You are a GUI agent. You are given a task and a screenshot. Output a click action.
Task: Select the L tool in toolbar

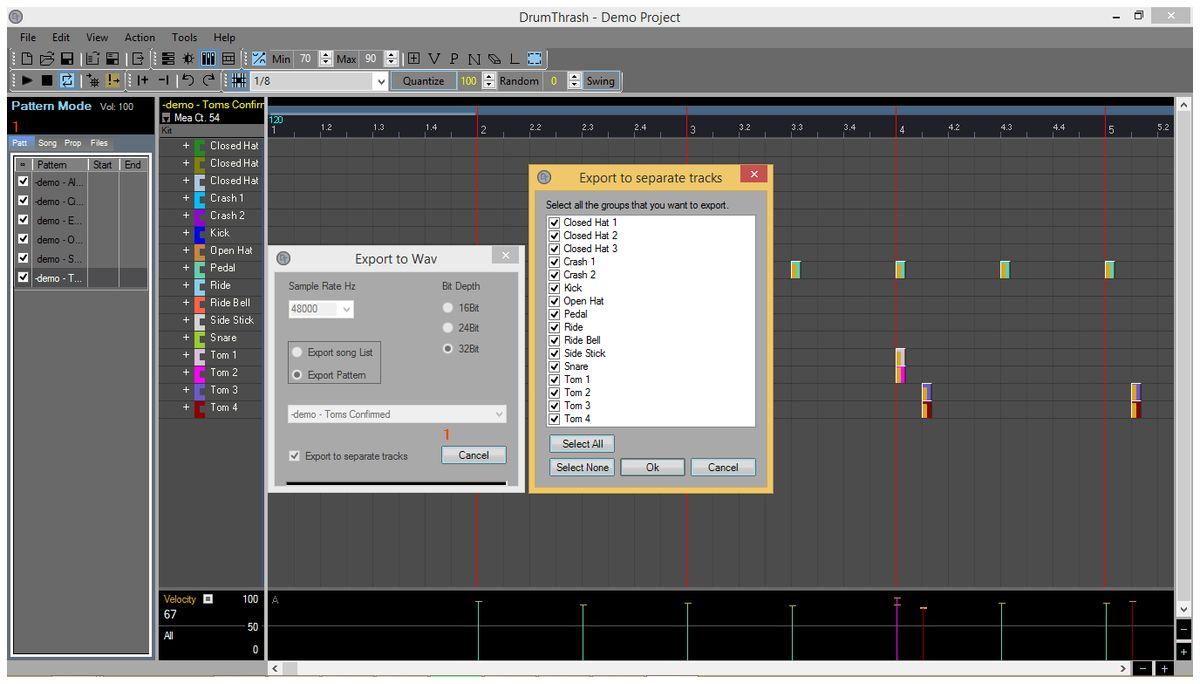(515, 58)
